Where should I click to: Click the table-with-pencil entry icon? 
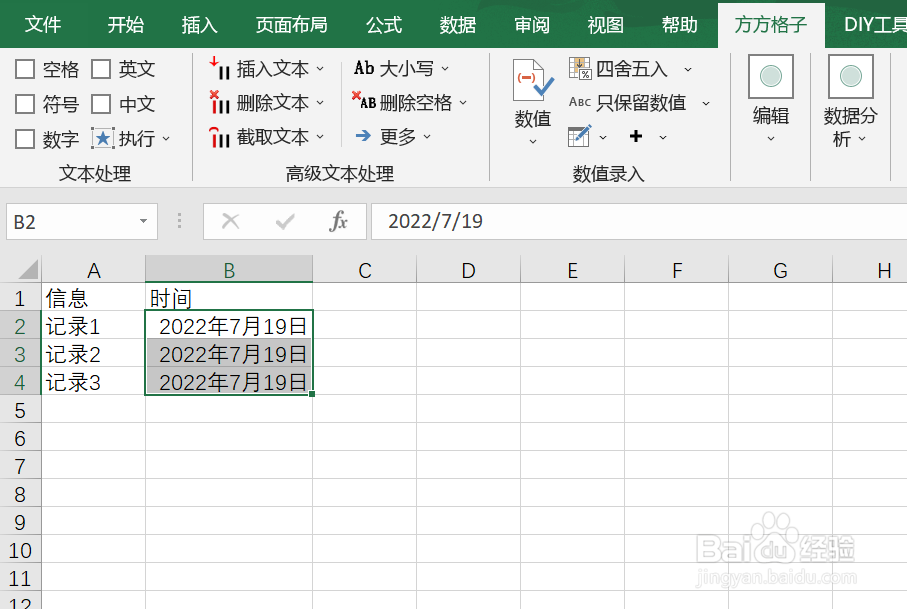pos(580,136)
